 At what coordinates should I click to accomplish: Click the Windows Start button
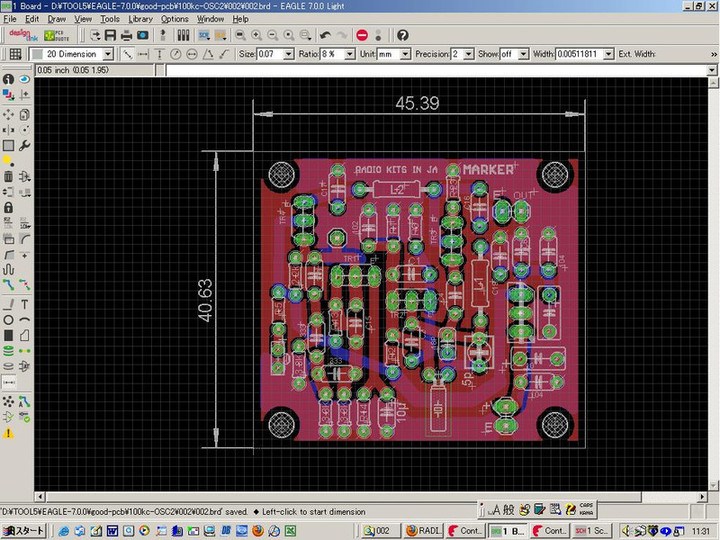point(24,530)
